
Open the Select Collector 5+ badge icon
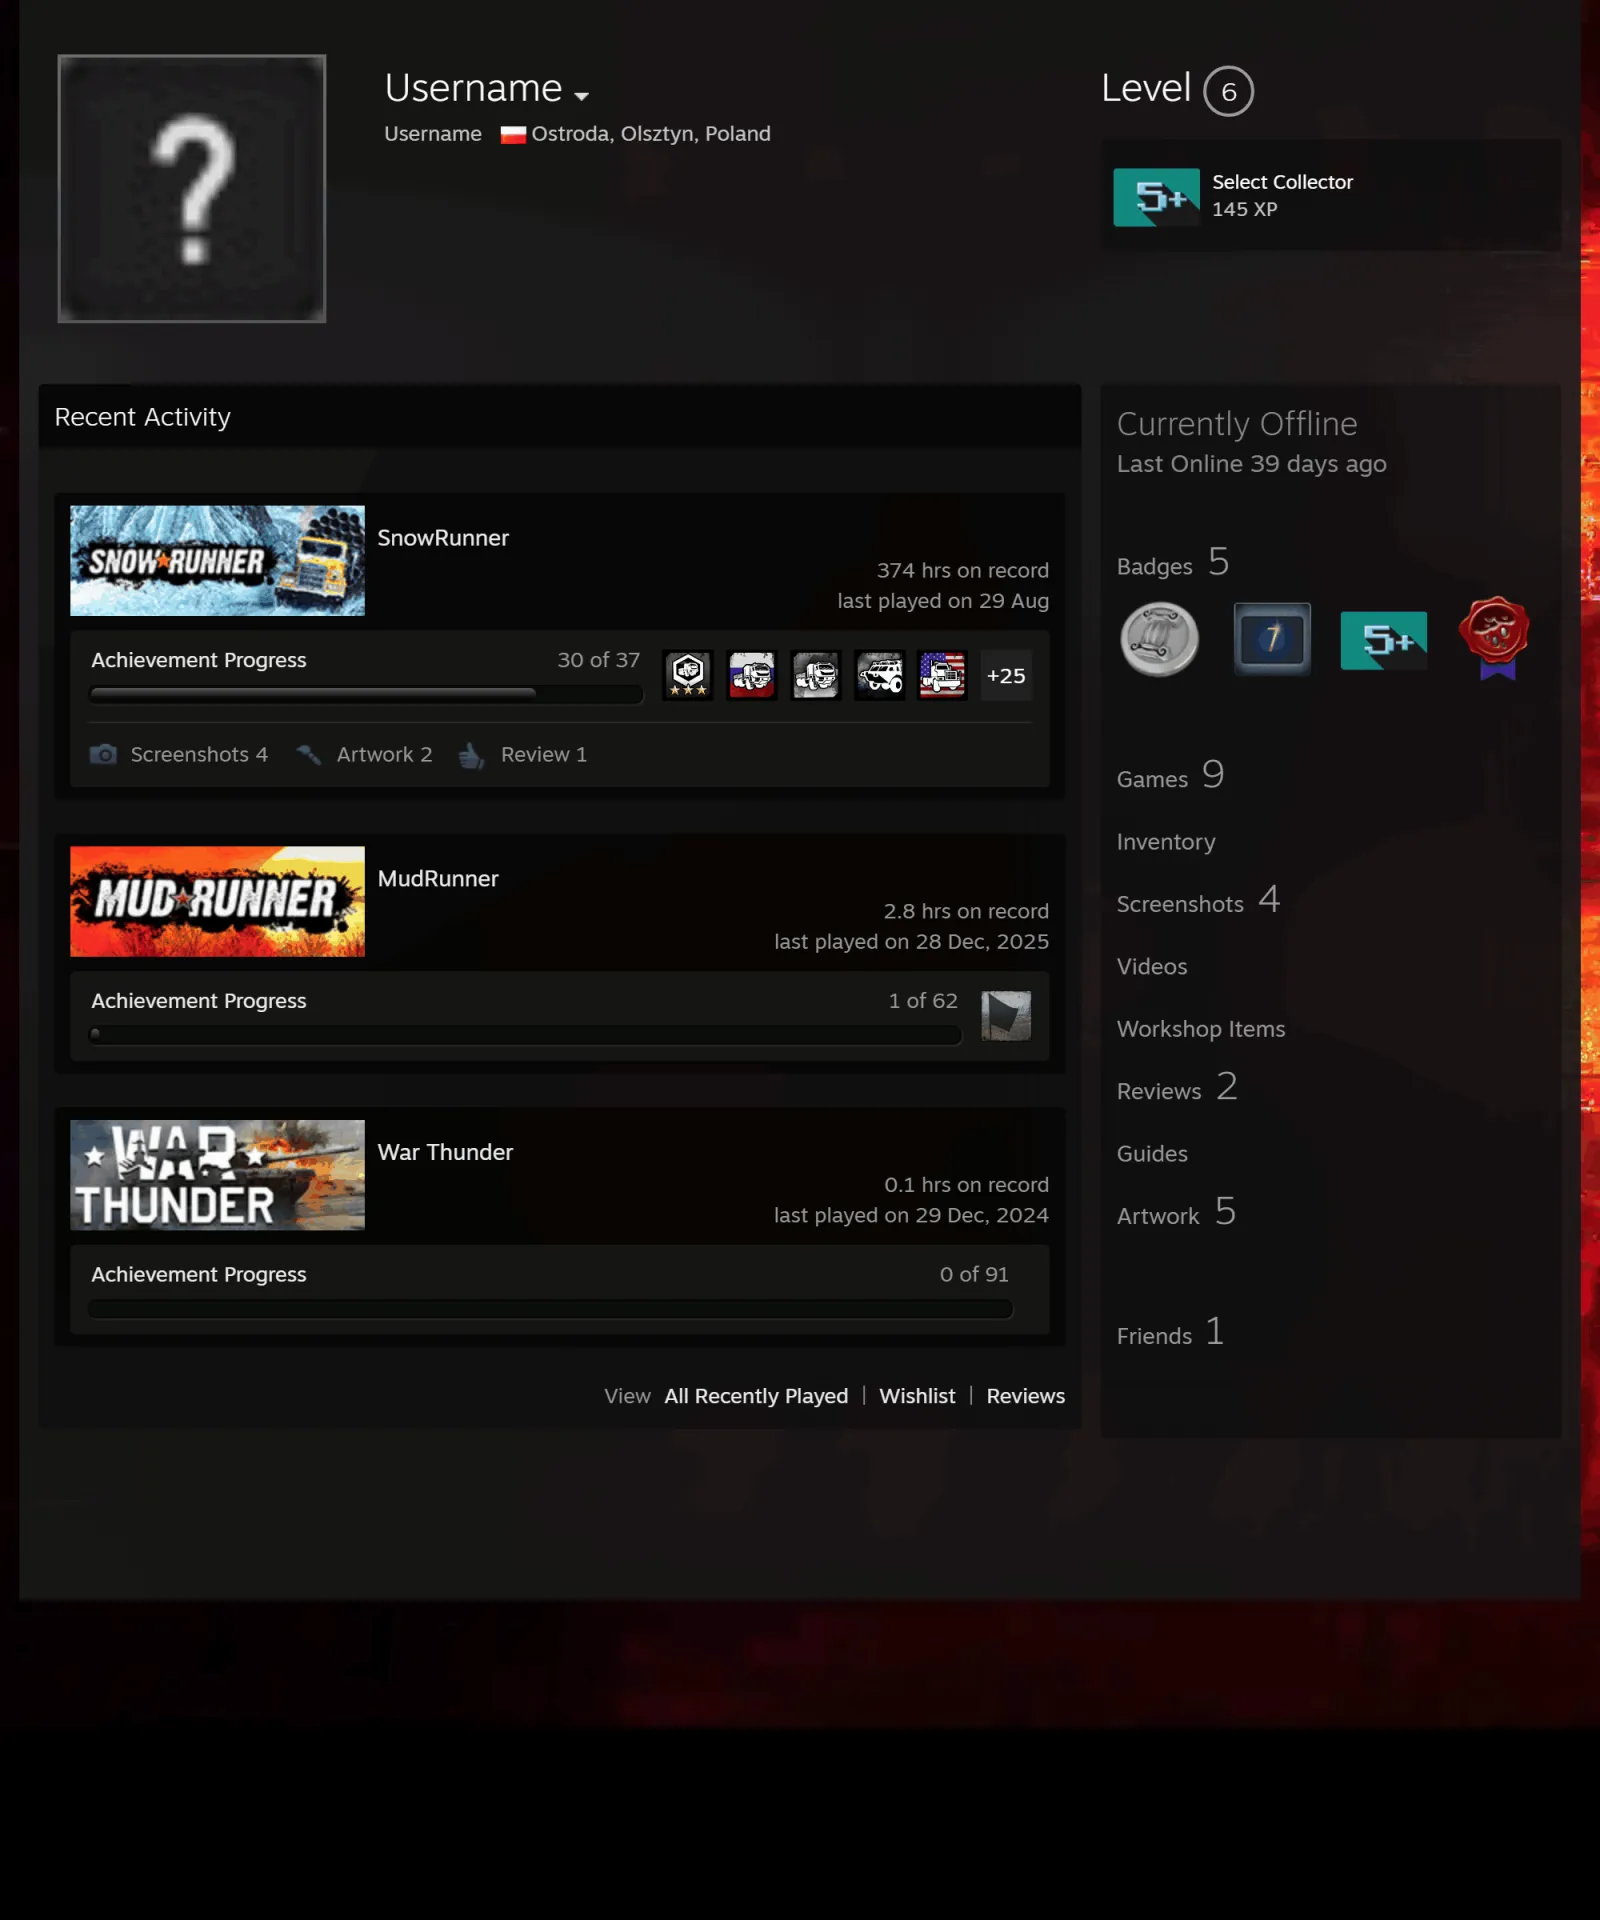pos(1156,197)
